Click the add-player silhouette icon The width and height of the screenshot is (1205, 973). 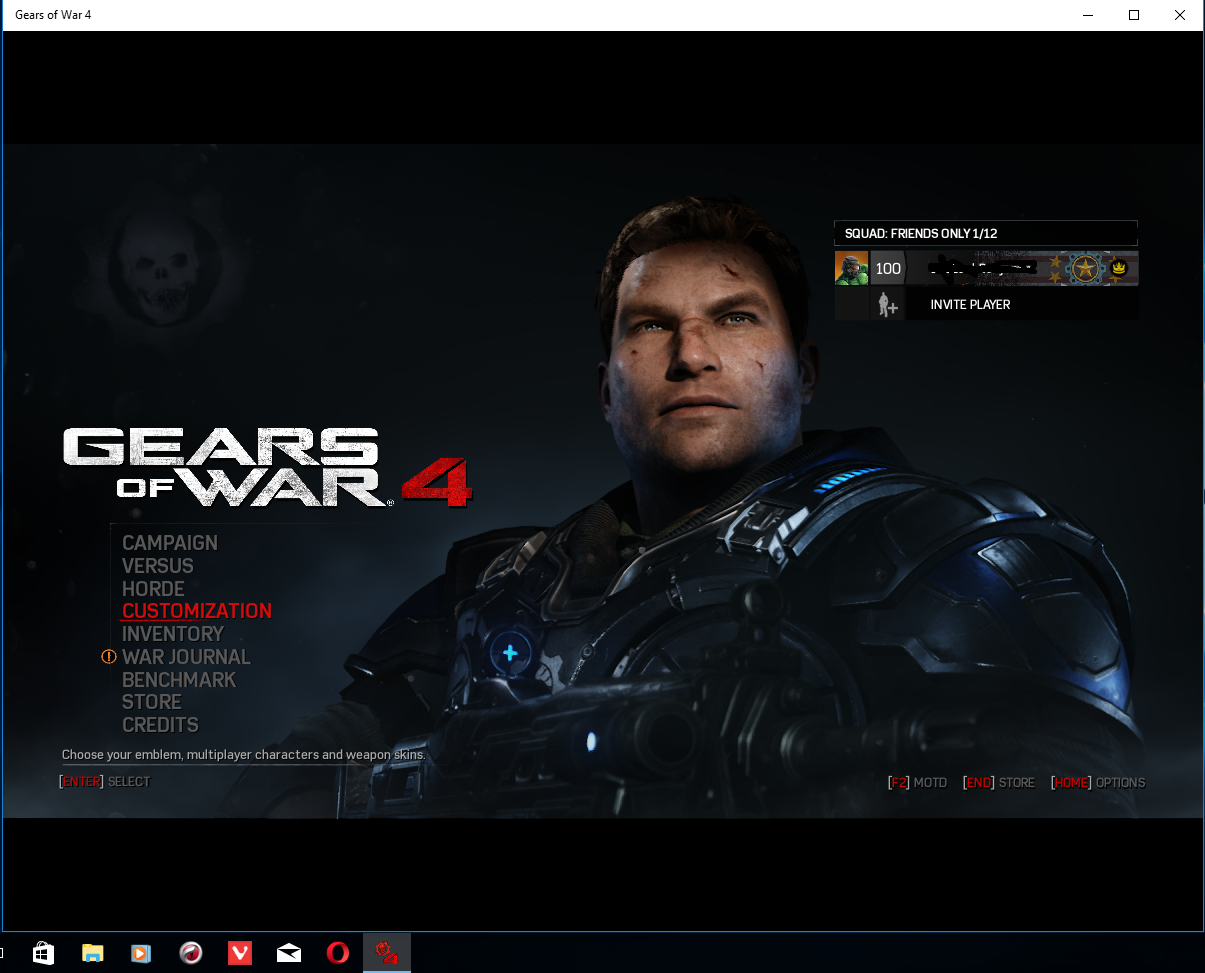[888, 305]
